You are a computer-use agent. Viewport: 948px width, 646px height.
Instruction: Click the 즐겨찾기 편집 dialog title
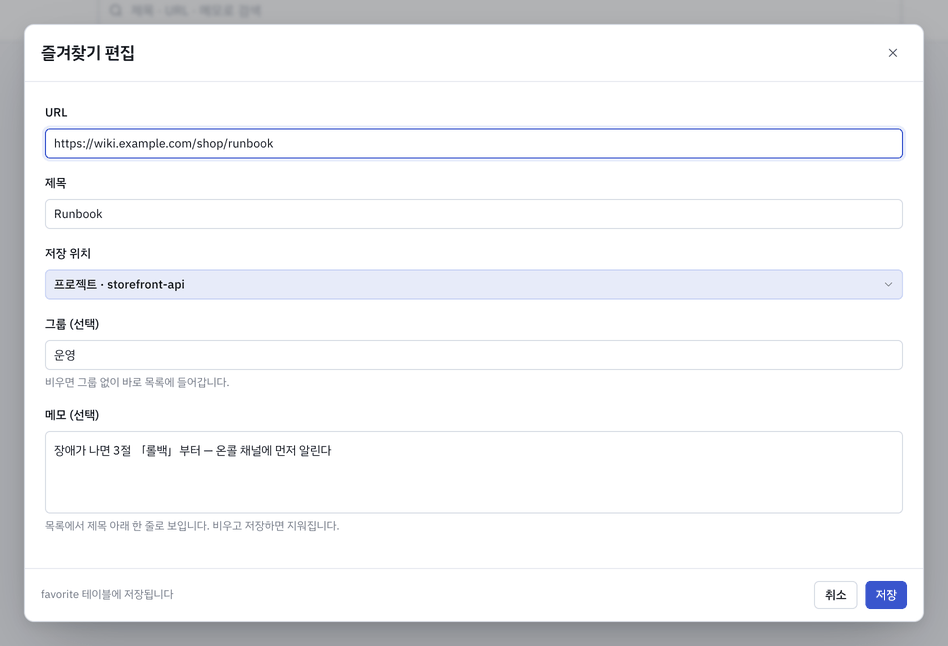click(88, 53)
